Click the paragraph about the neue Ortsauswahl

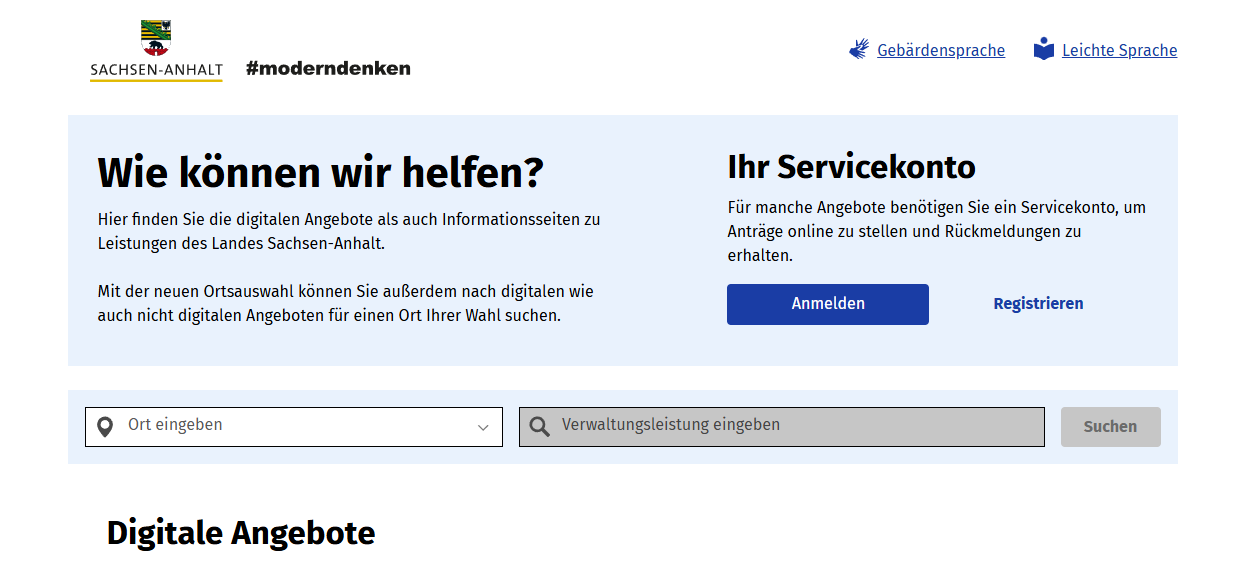click(346, 303)
